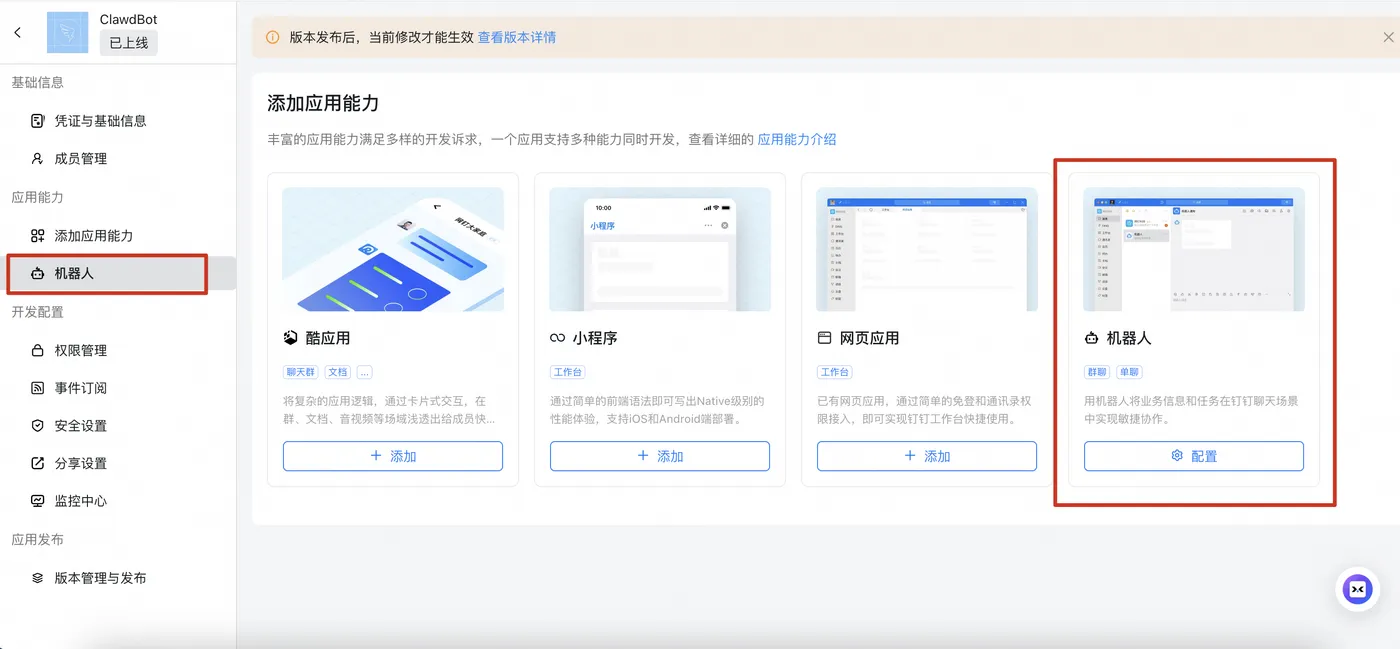1400x649 pixels.
Task: Click the 单聊 tag on 机器人 card
Action: 1129,372
